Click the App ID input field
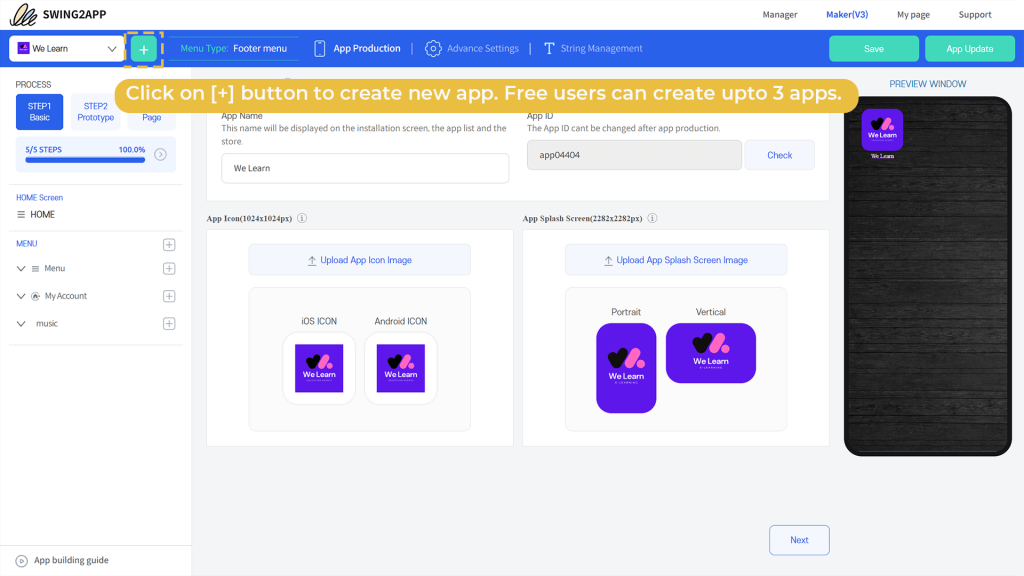This screenshot has height=576, width=1024. pyautogui.click(x=634, y=155)
